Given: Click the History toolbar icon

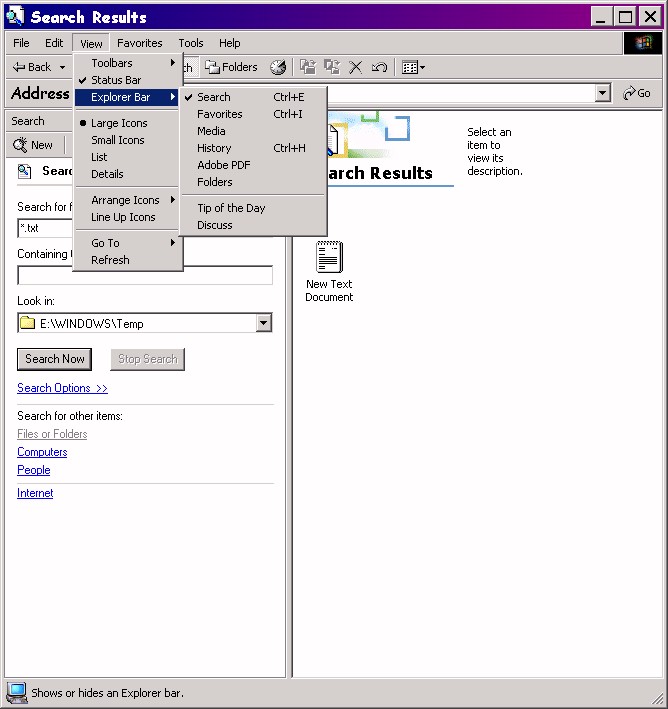Looking at the screenshot, I should point(278,67).
